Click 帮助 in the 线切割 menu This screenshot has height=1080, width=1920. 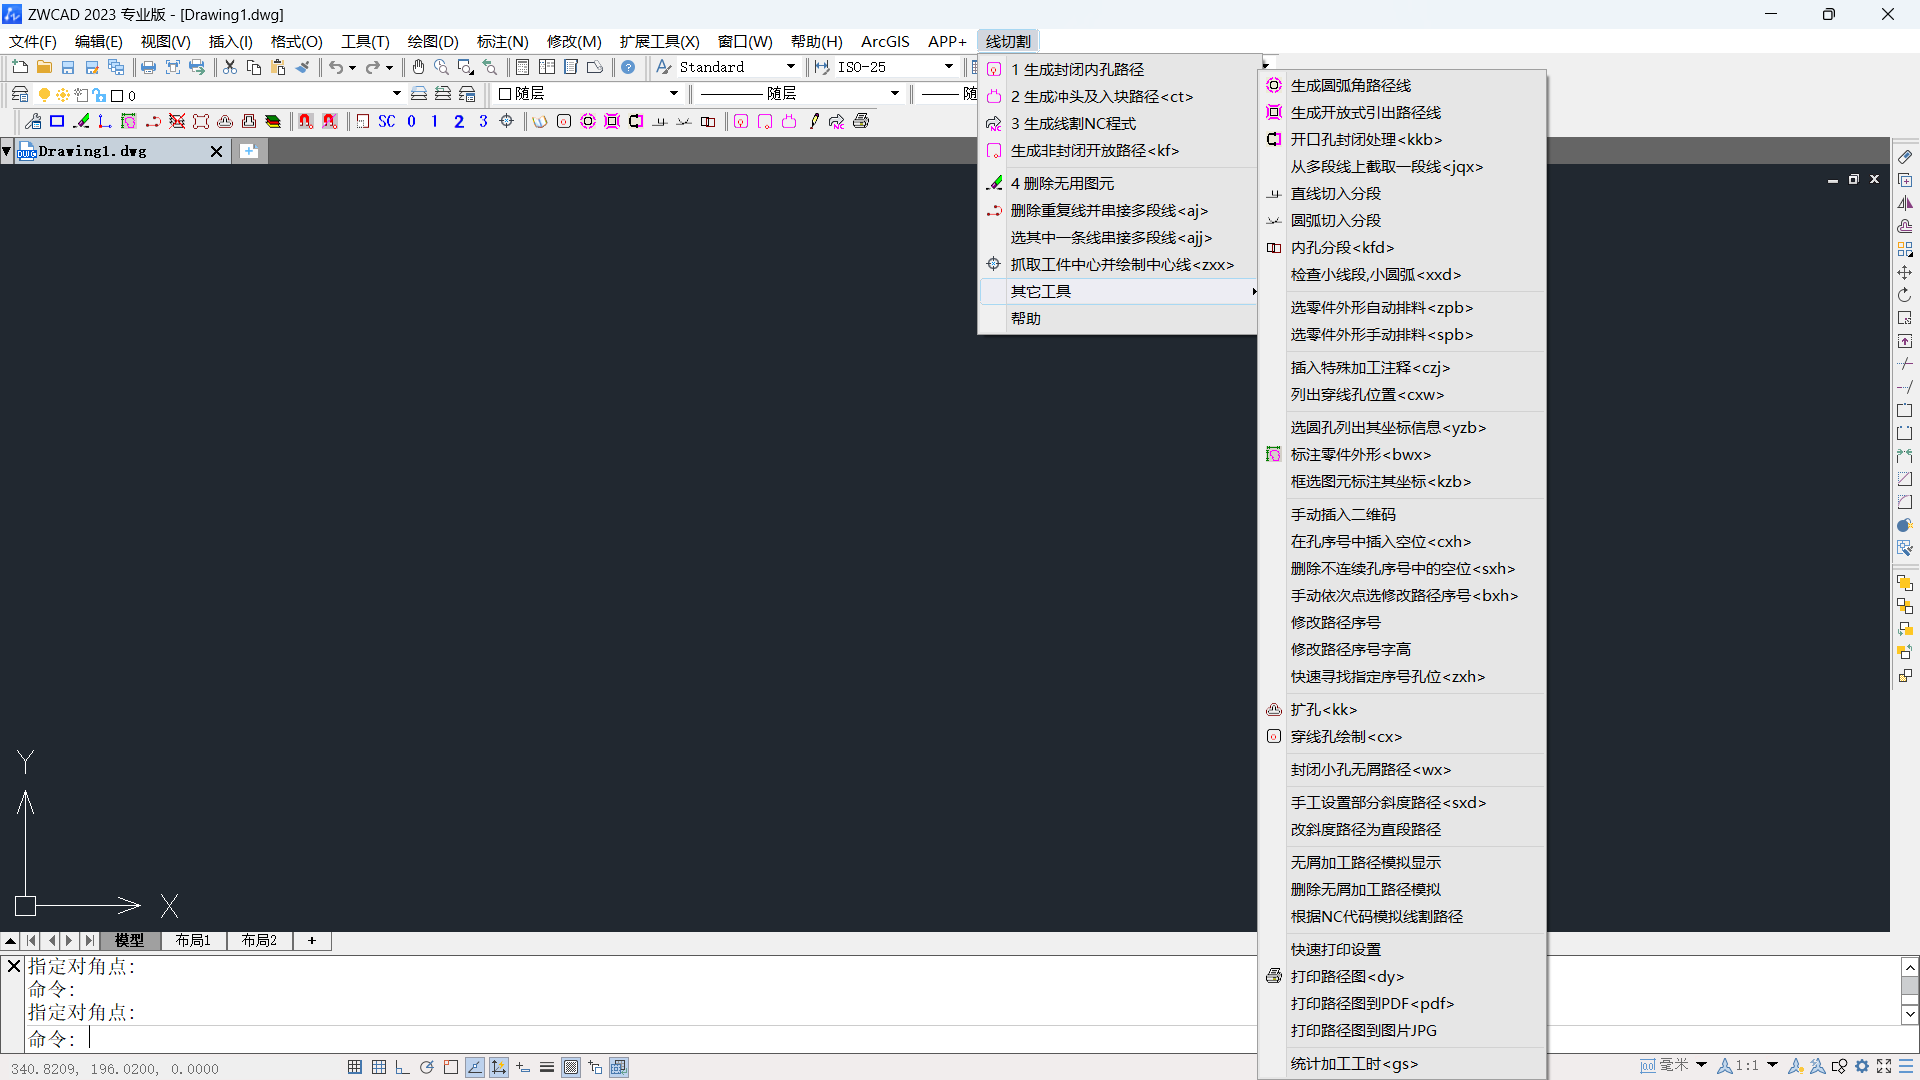click(x=1026, y=318)
